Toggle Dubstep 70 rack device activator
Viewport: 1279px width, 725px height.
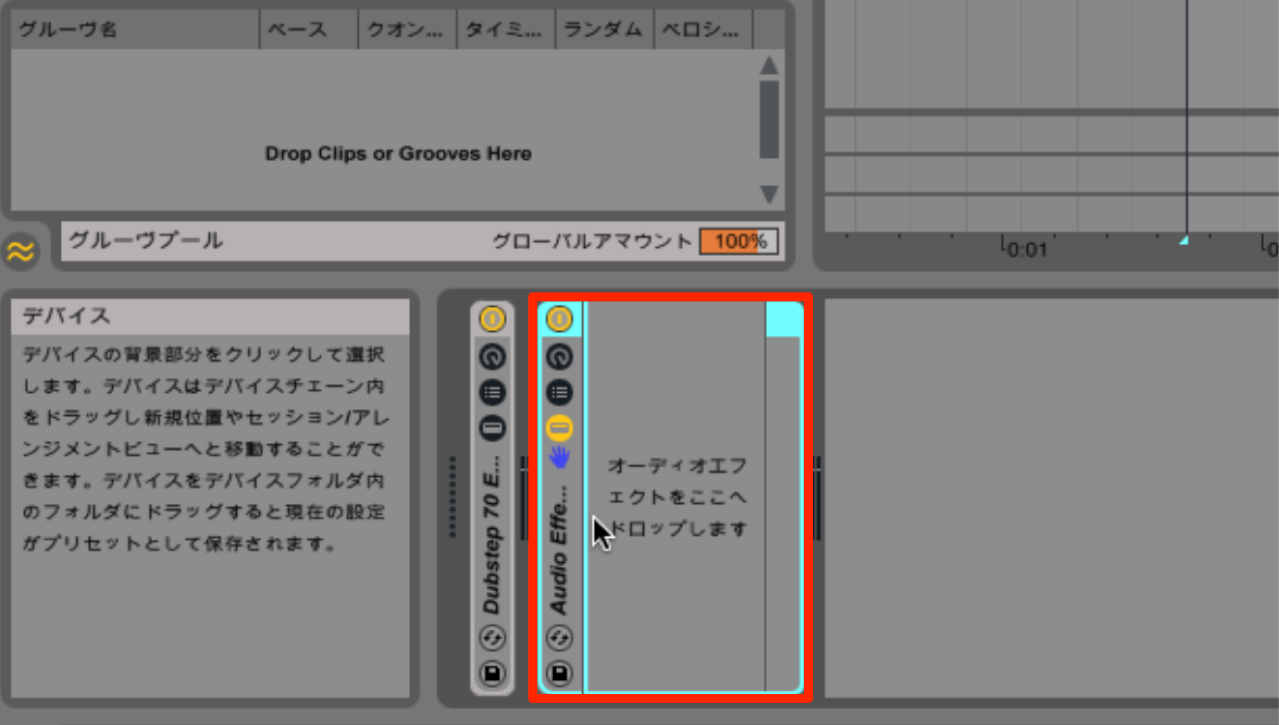click(492, 319)
